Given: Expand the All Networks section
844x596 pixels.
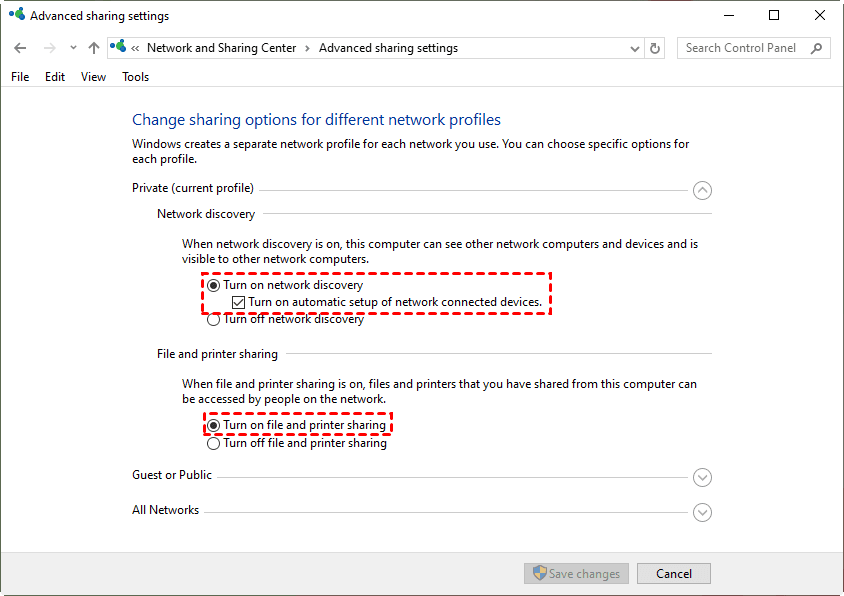Looking at the screenshot, I should pos(702,512).
